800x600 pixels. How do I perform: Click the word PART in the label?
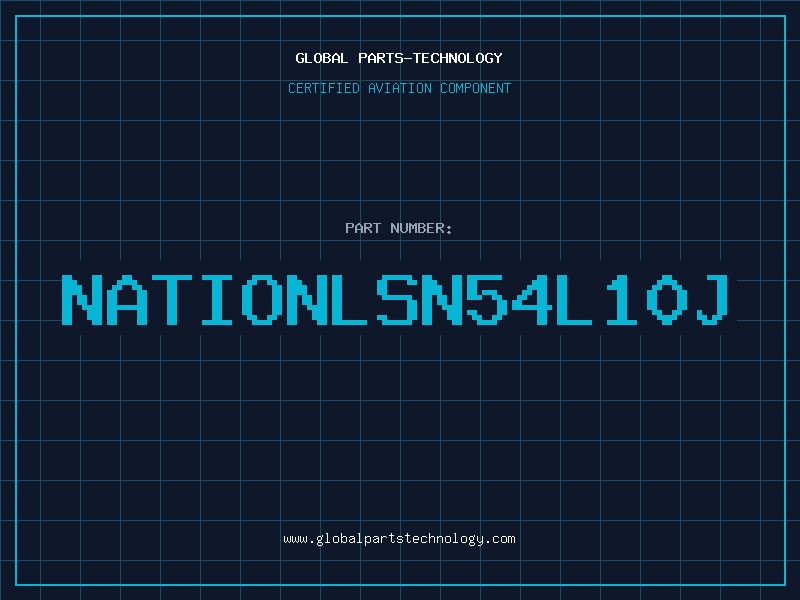point(363,228)
